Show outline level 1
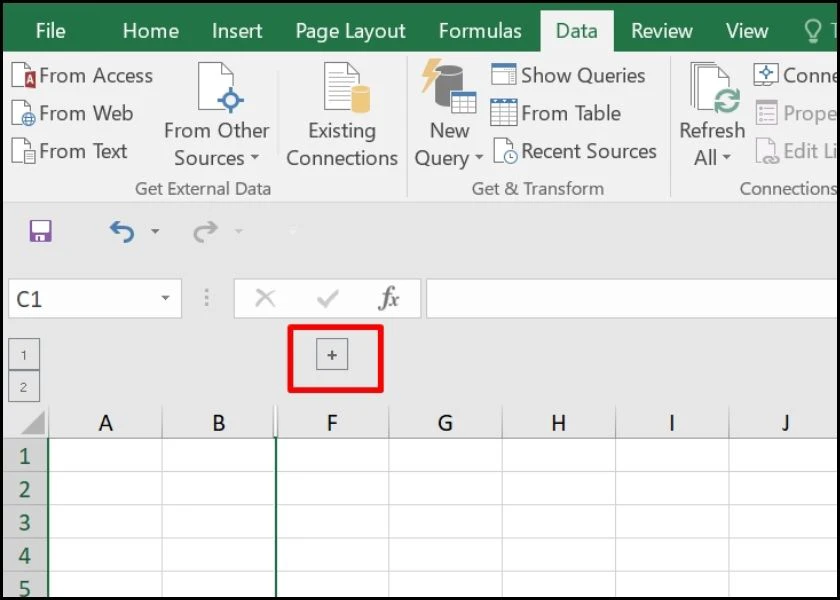840x600 pixels. click(x=23, y=354)
